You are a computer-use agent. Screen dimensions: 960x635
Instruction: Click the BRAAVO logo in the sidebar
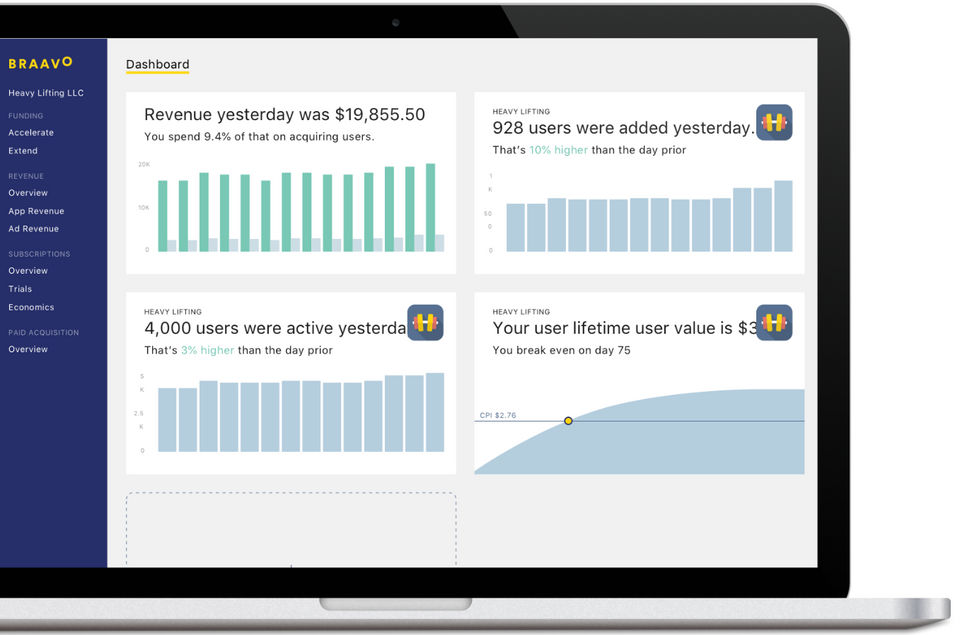tap(40, 62)
